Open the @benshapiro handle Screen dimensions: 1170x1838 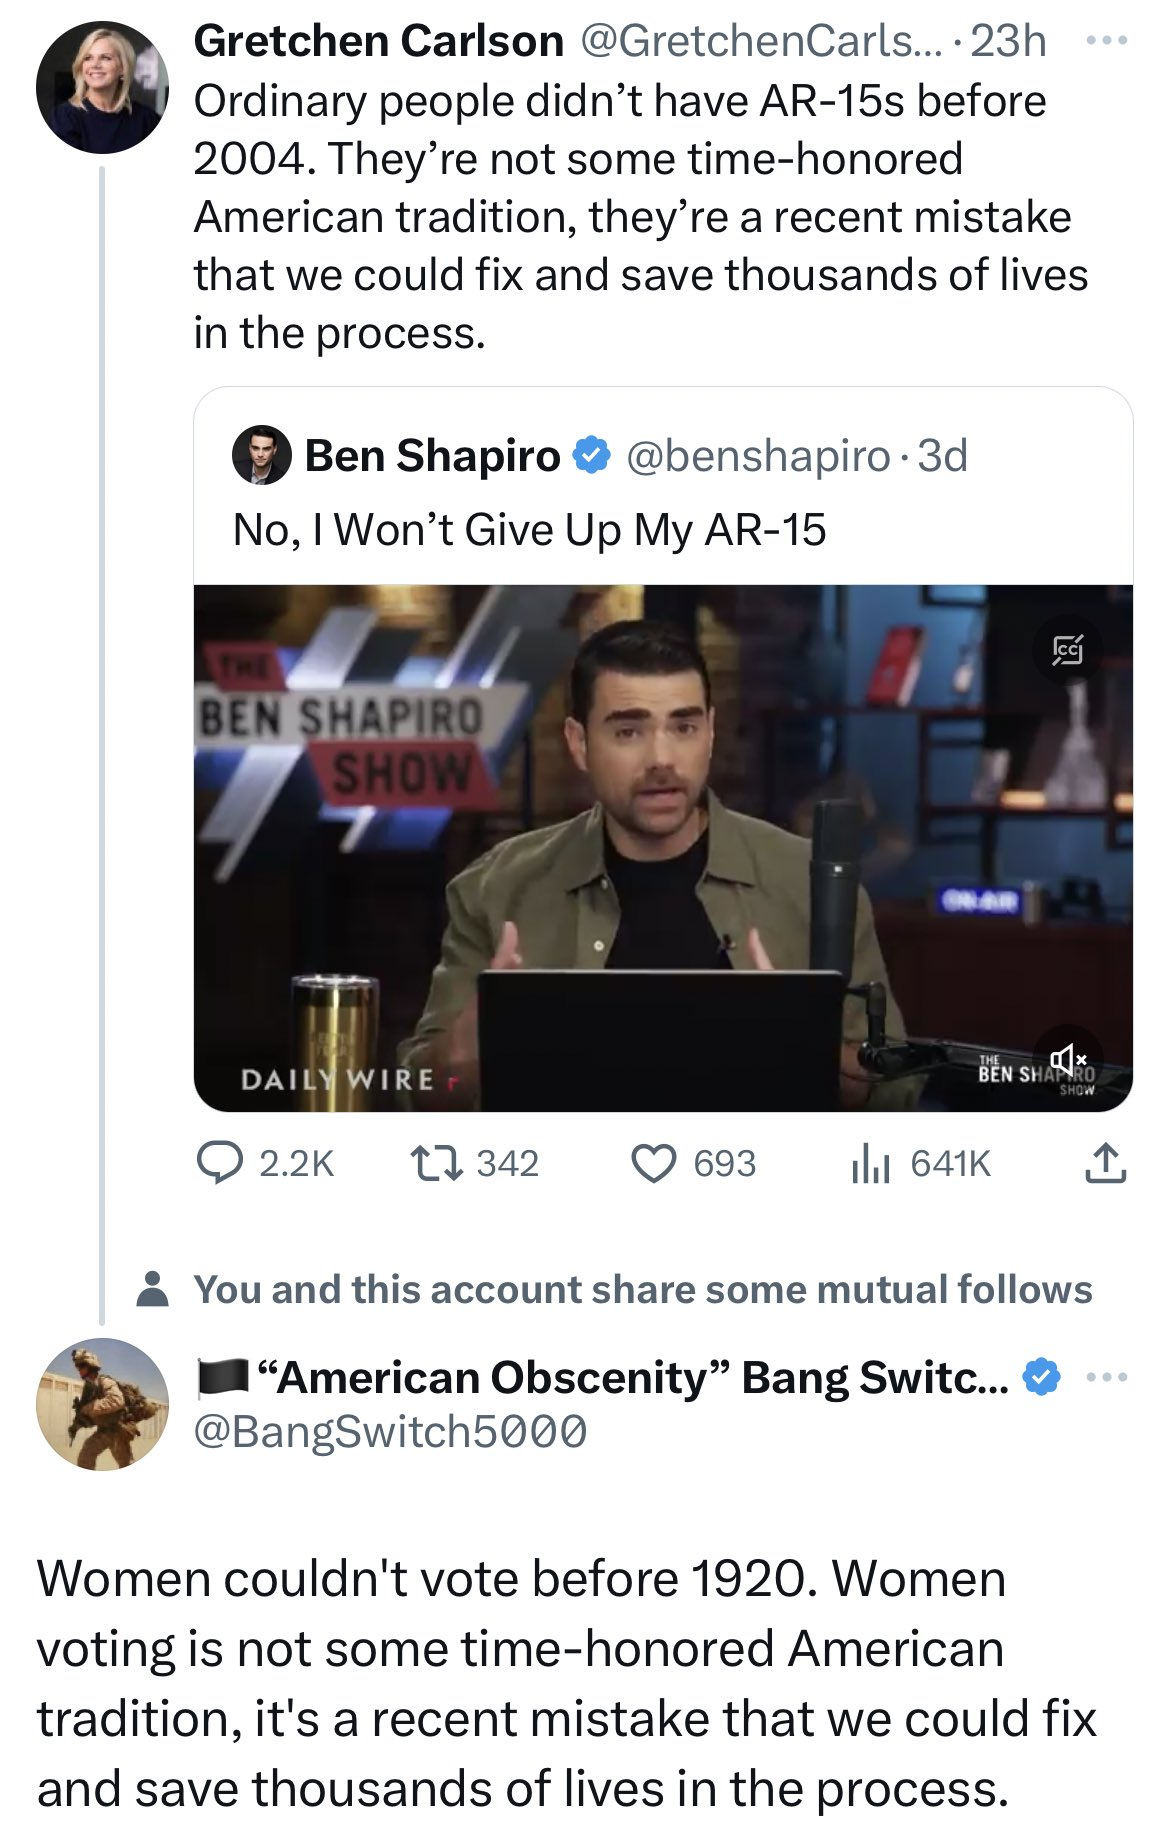(x=758, y=456)
